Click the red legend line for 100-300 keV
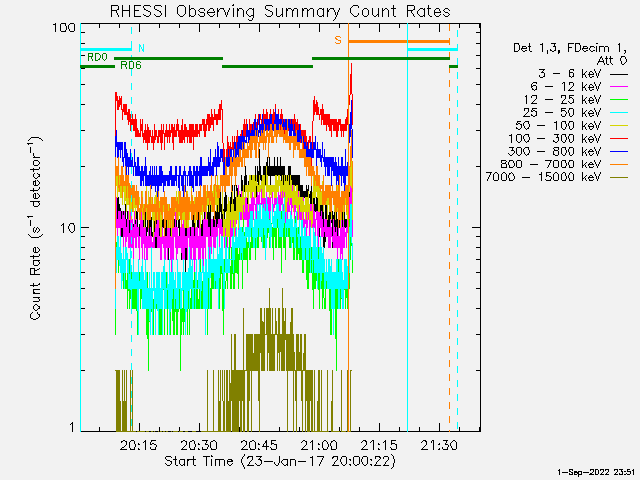 619,139
